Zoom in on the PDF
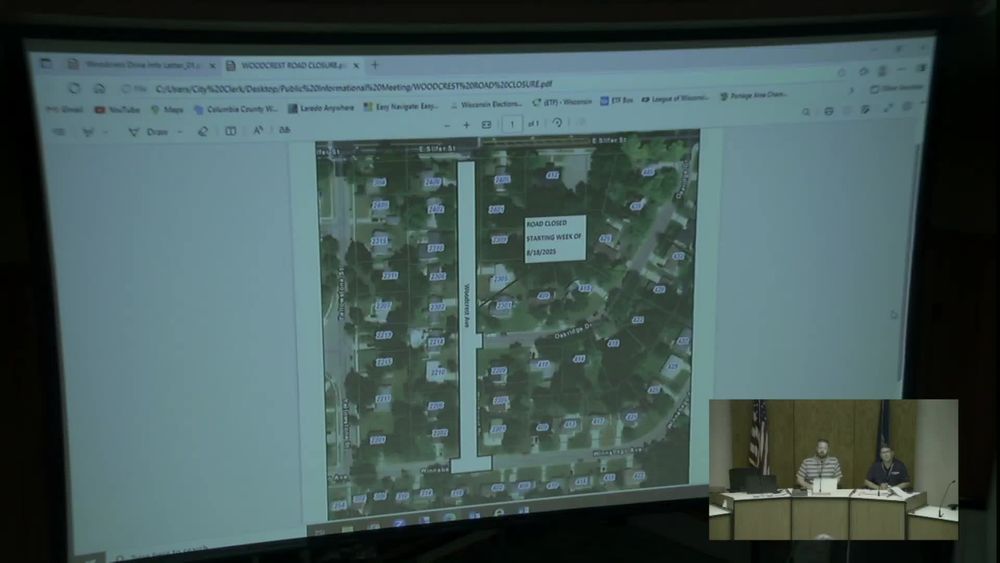The height and width of the screenshot is (563, 1000). (x=466, y=125)
